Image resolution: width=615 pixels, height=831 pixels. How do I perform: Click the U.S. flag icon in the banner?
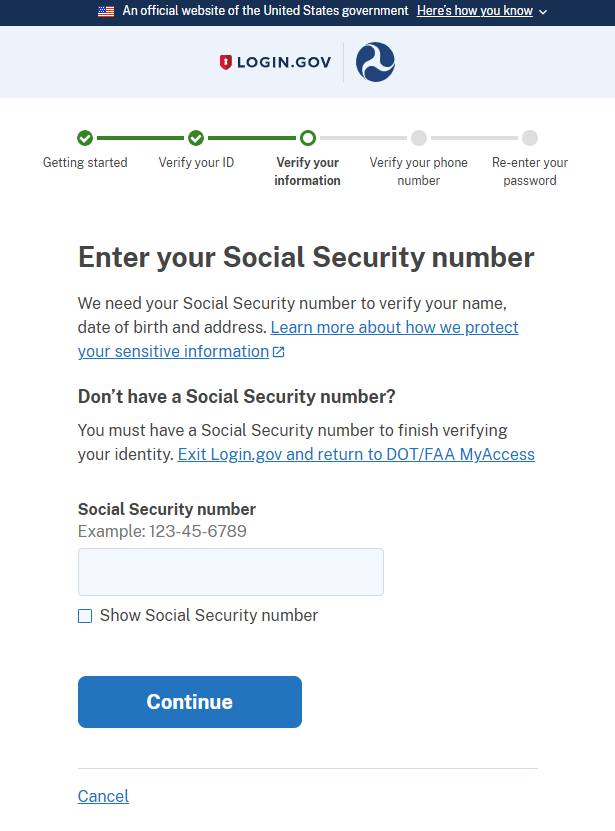click(106, 12)
